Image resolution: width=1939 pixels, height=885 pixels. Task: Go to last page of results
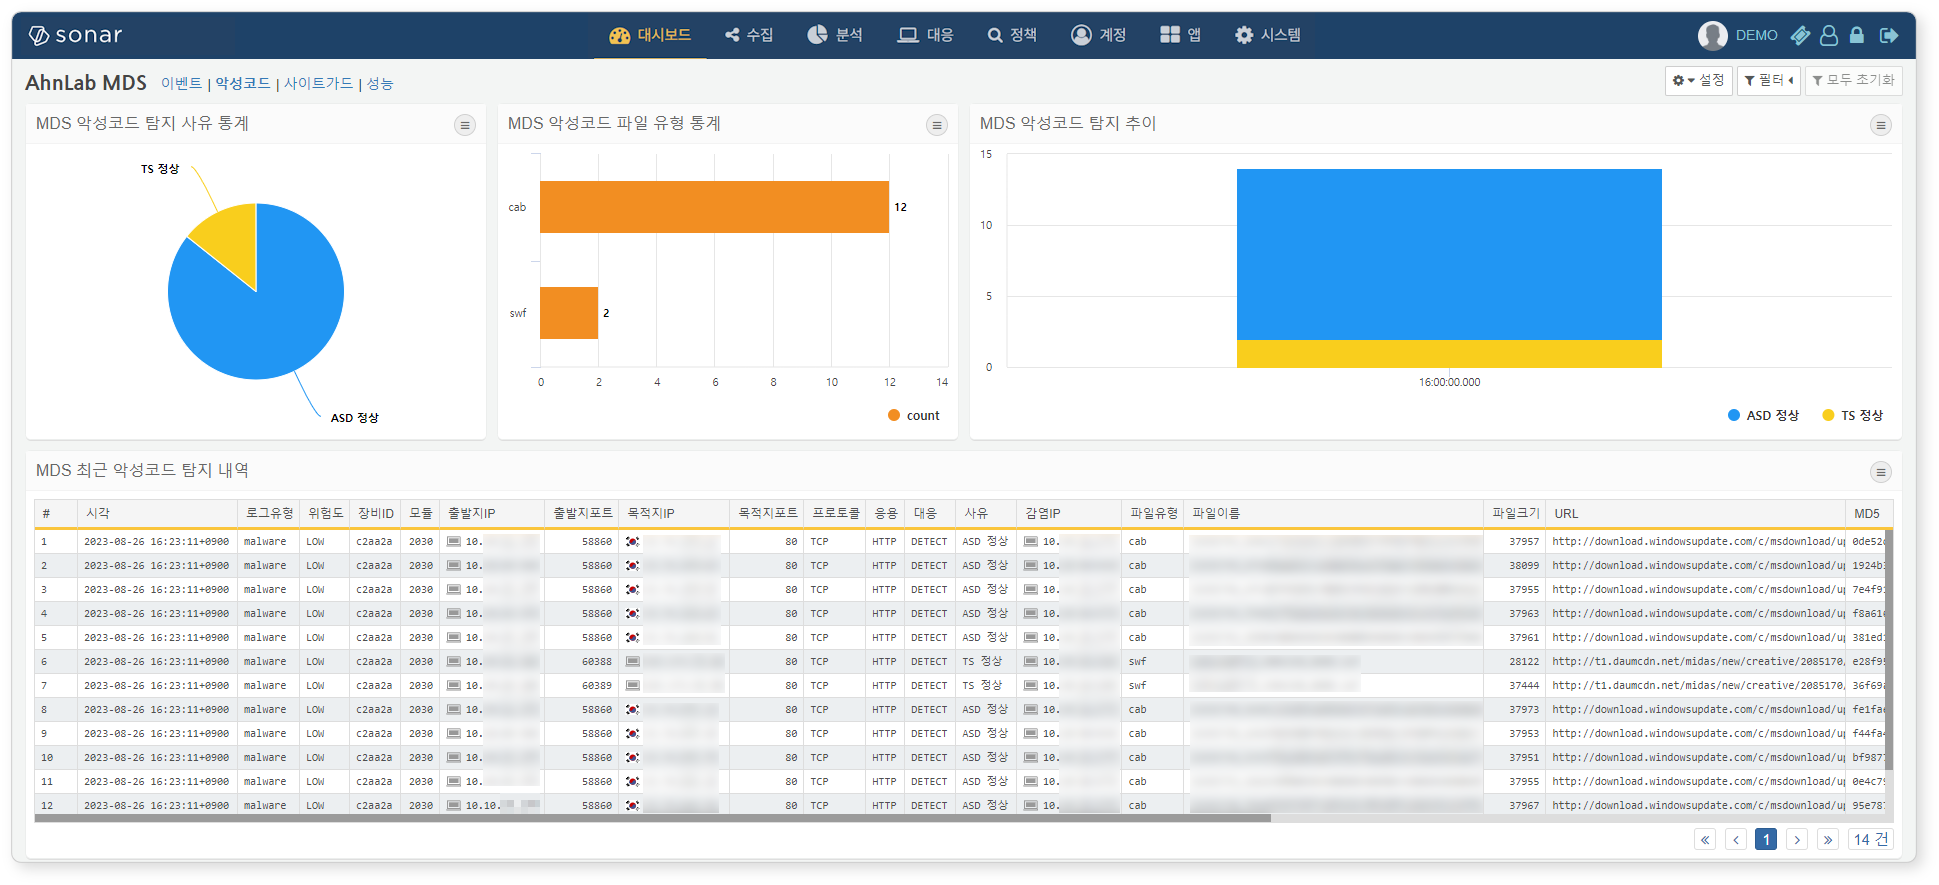point(1828,840)
